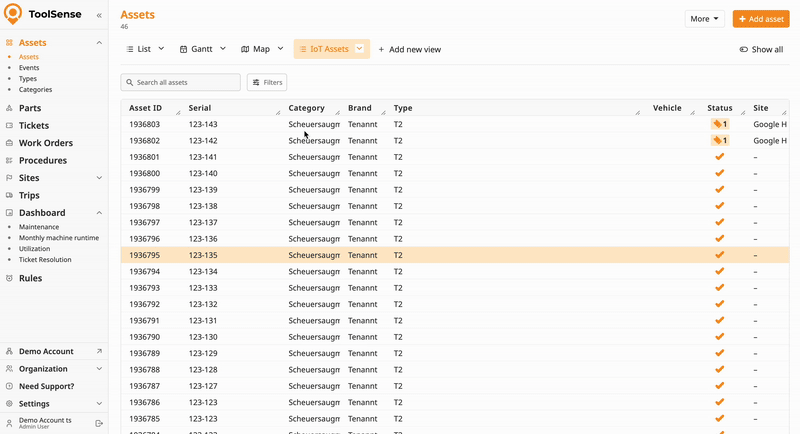Image resolution: width=800 pixels, height=434 pixels.
Task: Click the Need Support? icon
Action: [x=9, y=386]
